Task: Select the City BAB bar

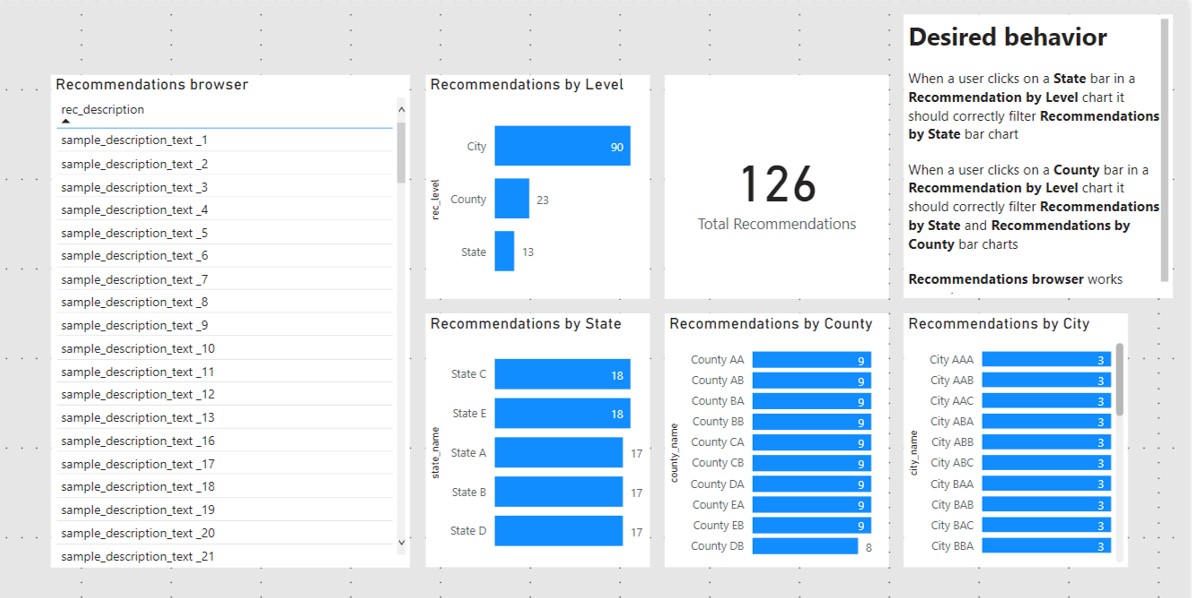Action: pos(1046,505)
